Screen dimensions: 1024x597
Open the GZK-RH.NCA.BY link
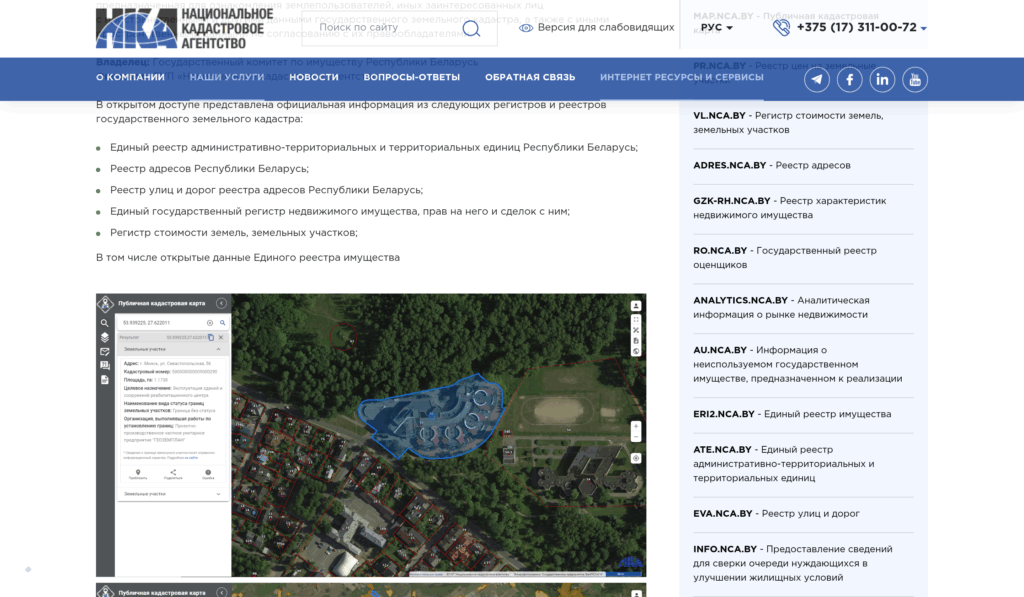790,208
